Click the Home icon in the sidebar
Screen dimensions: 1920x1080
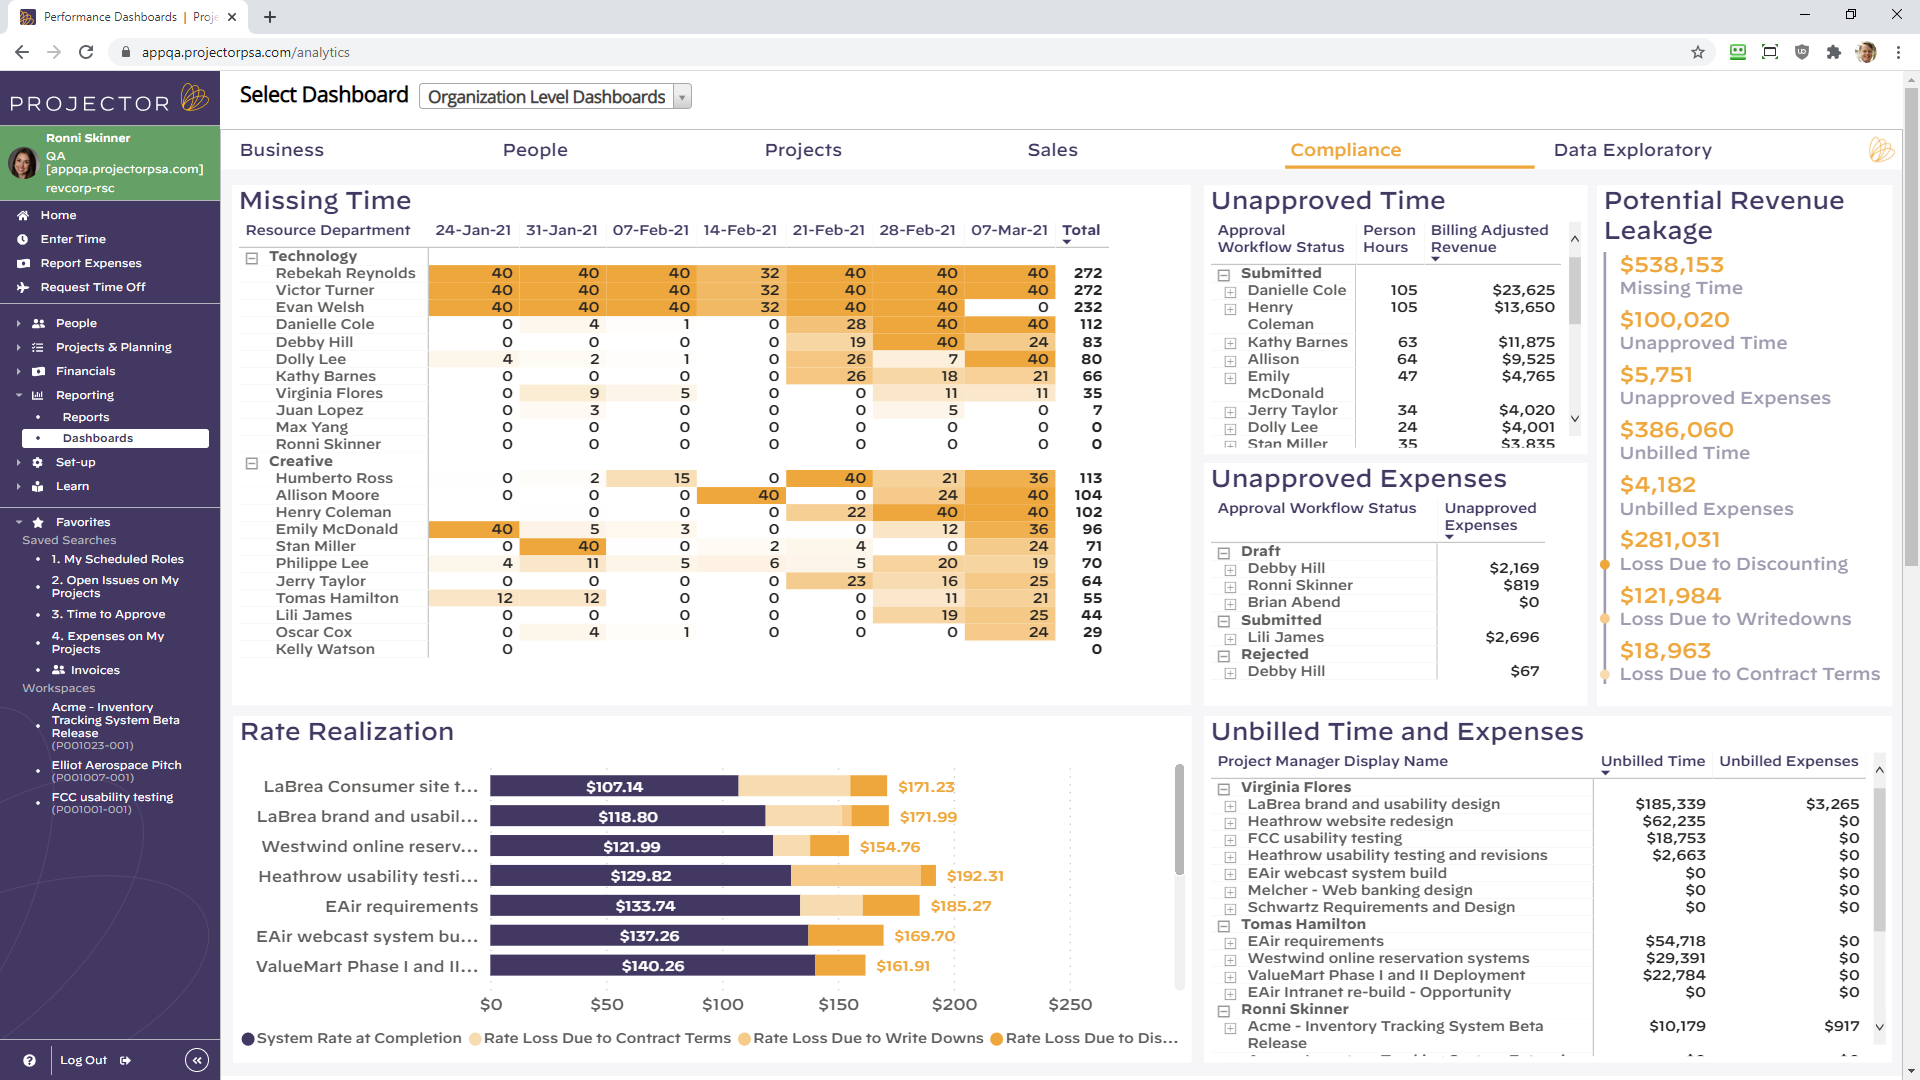tap(24, 215)
